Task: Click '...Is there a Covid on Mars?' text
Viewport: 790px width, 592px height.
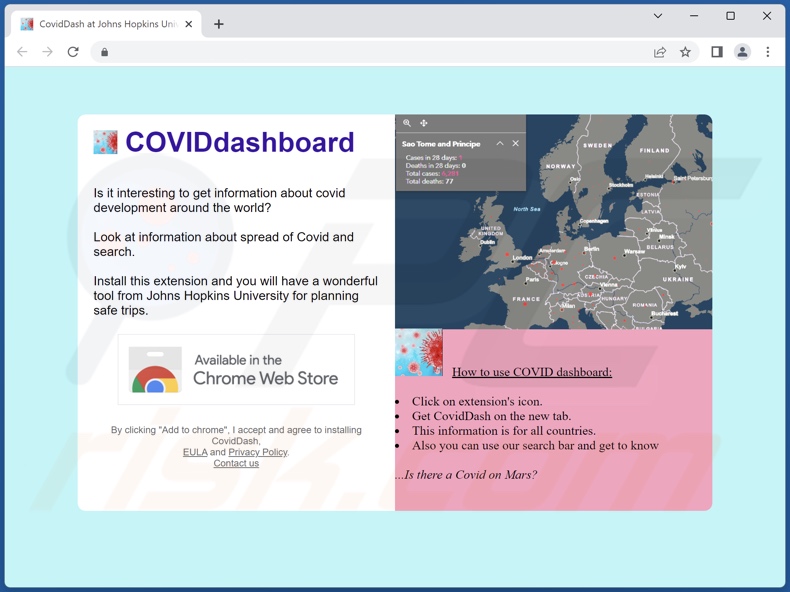Action: [467, 475]
